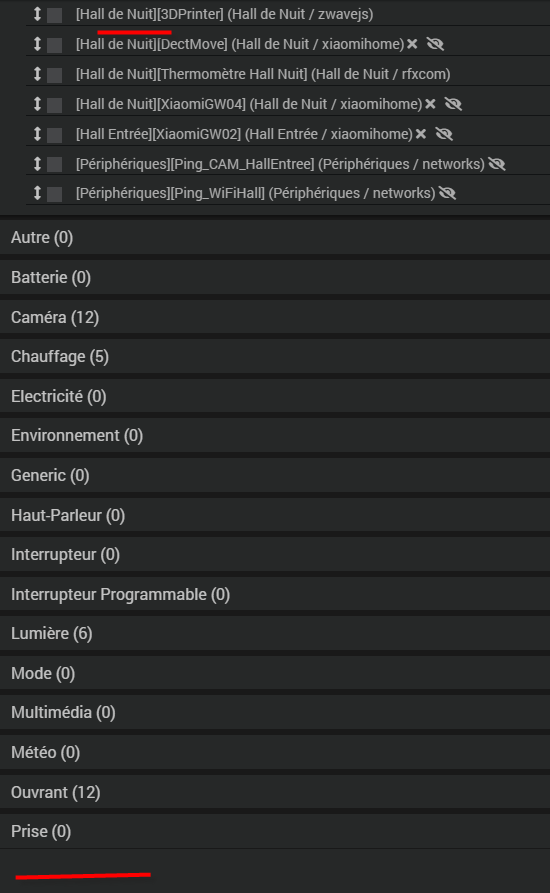Open the Interrupteur Programmable (0) section
The width and height of the screenshot is (550, 893).
tap(275, 594)
